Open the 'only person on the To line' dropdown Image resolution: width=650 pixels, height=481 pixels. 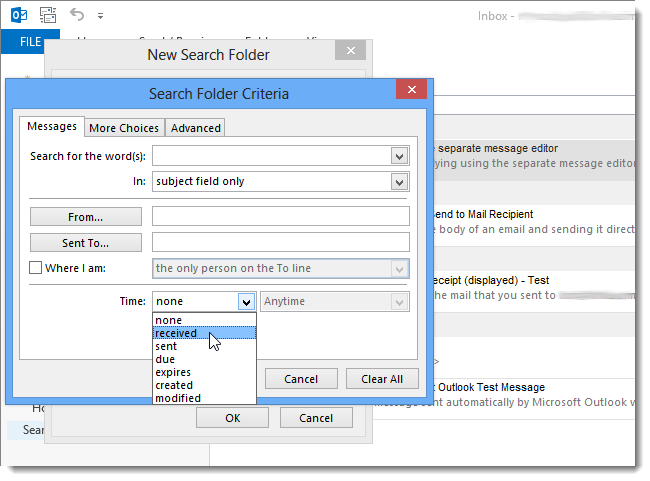point(281,269)
